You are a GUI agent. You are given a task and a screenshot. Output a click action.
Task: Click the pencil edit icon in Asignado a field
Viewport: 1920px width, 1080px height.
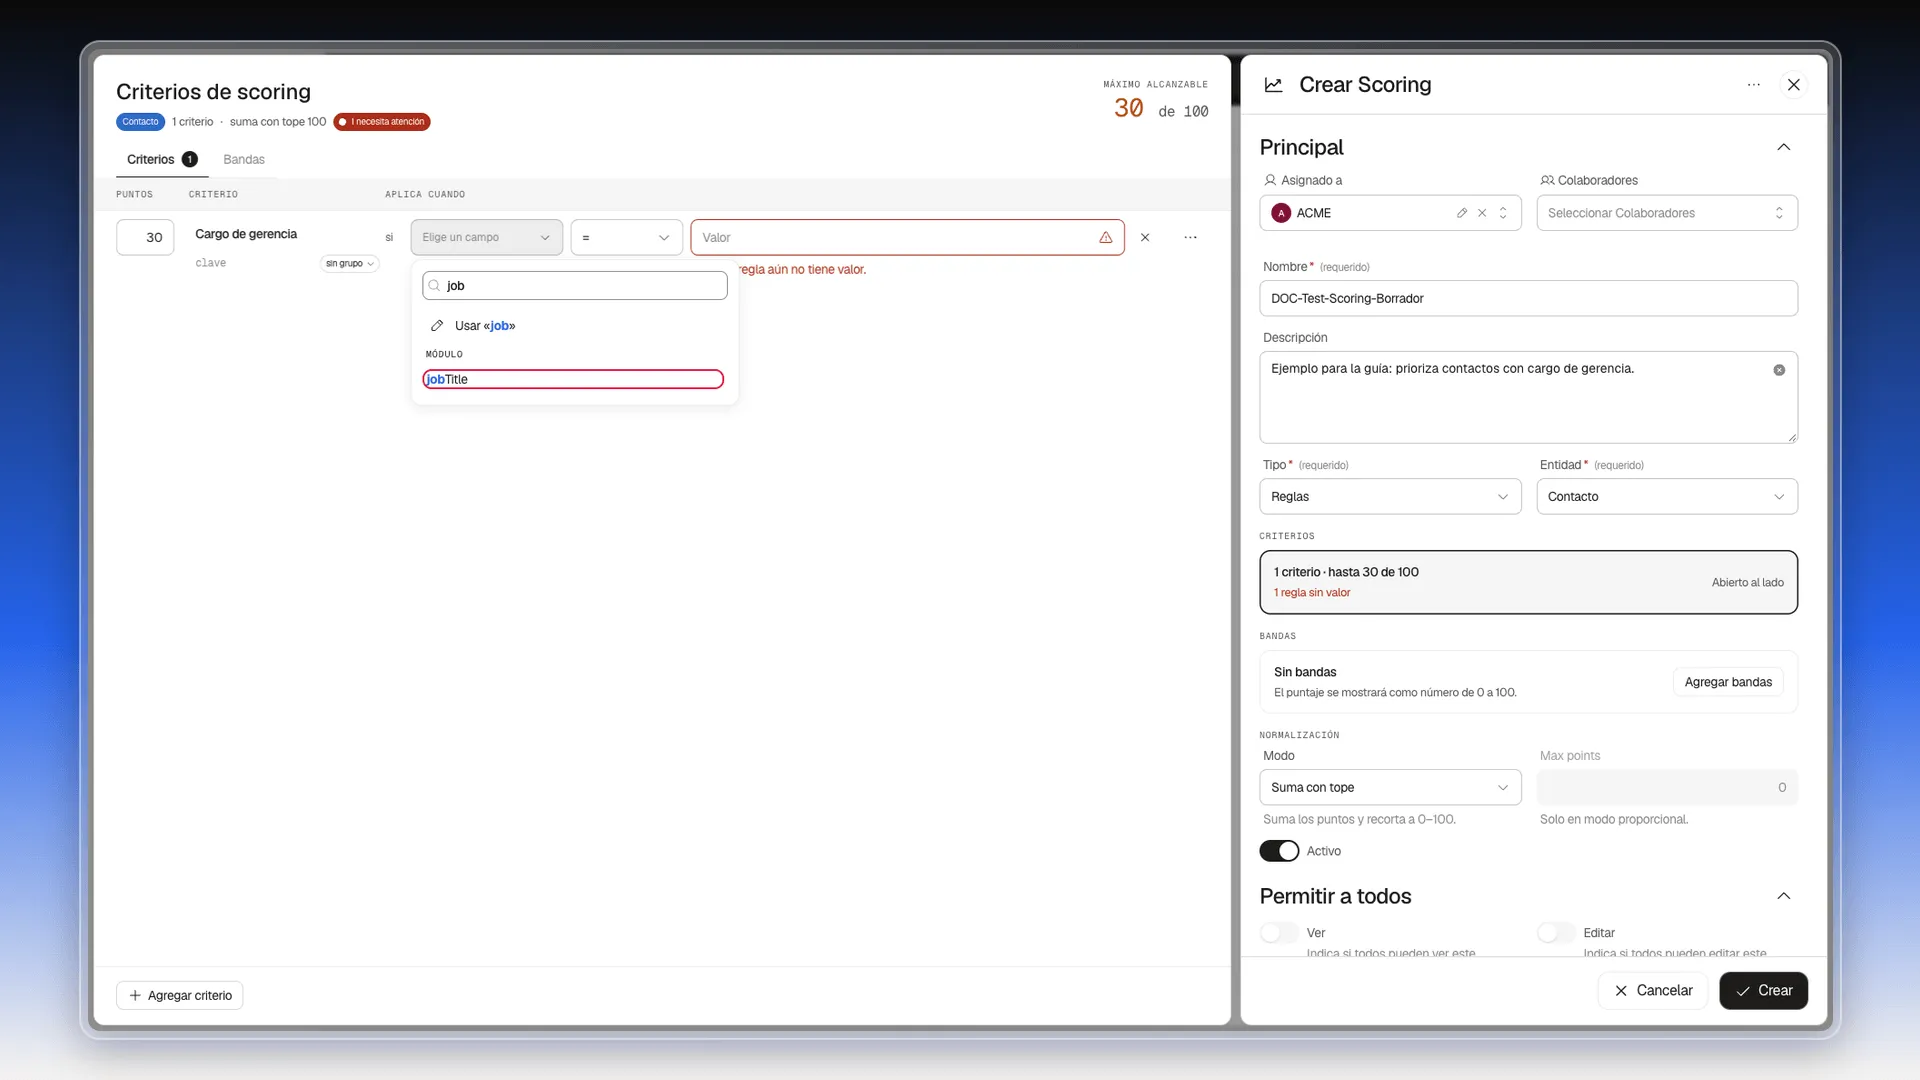click(x=1462, y=213)
